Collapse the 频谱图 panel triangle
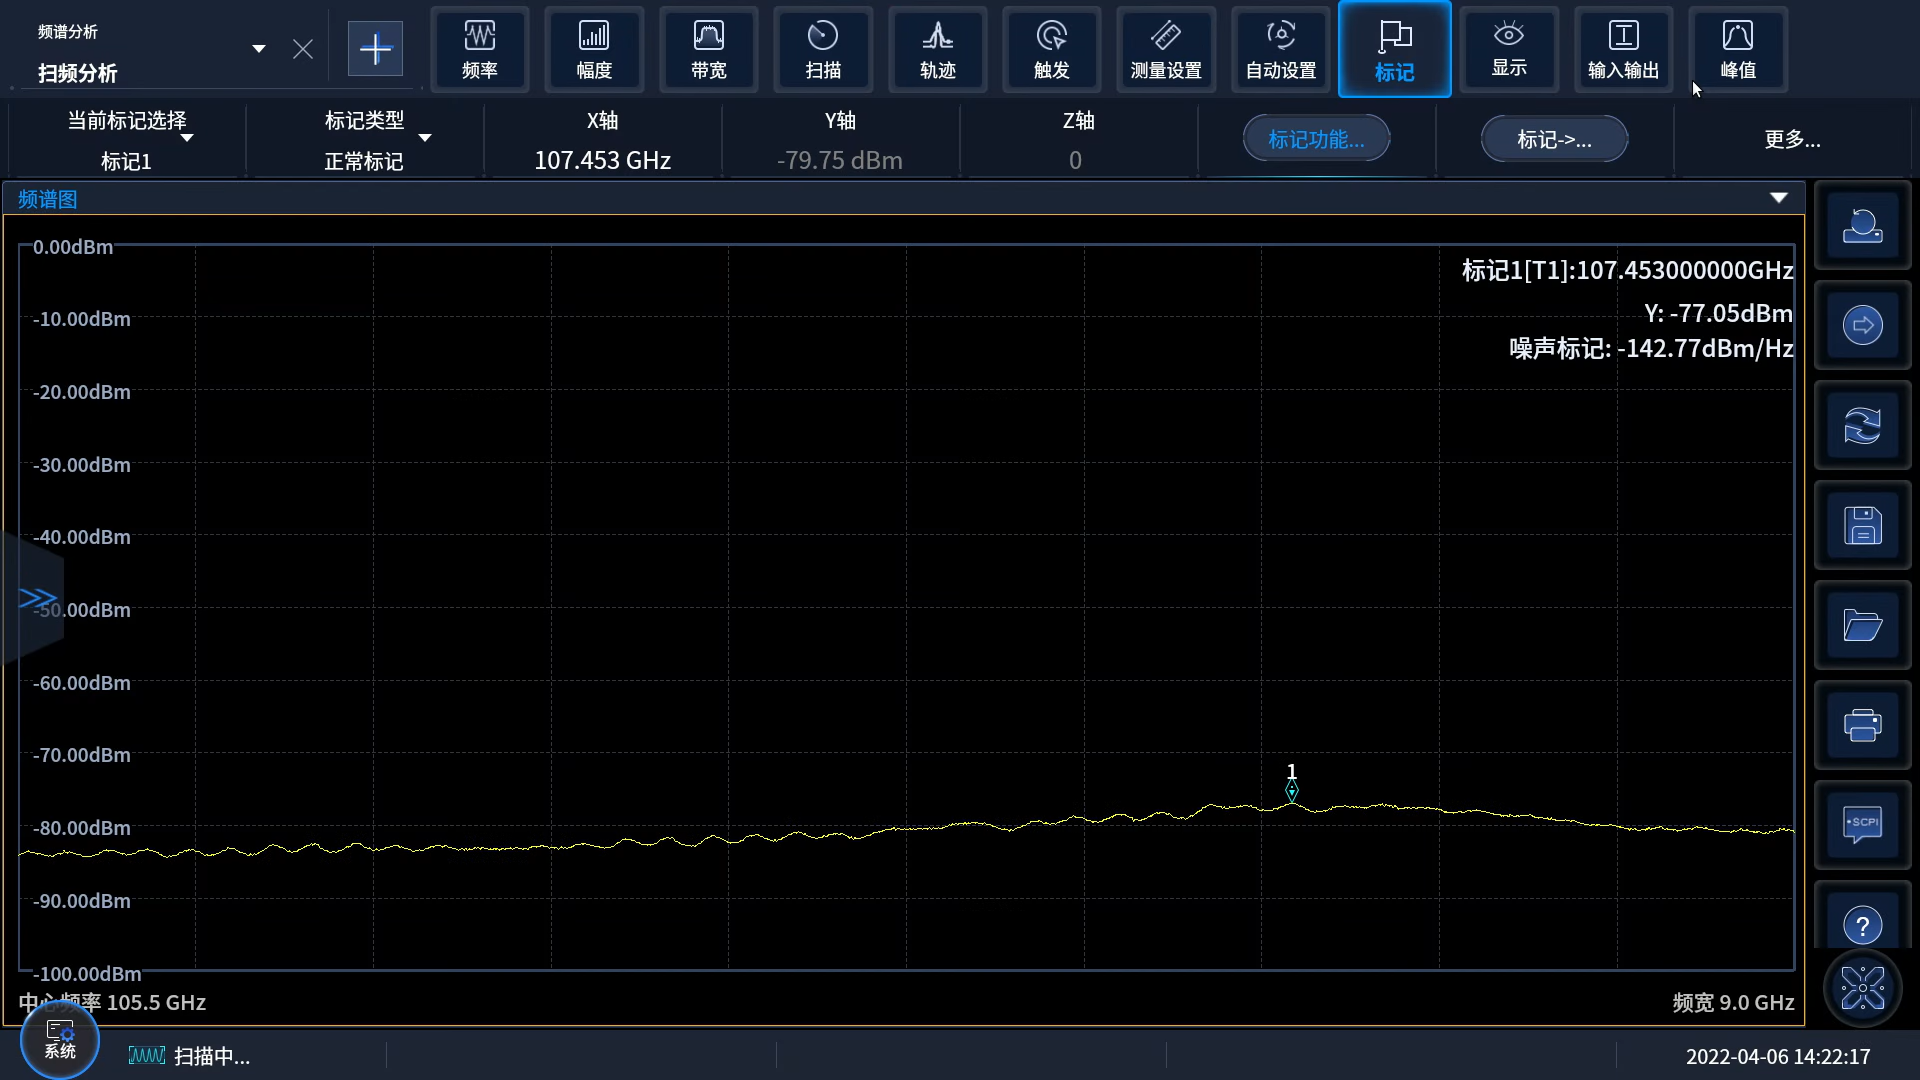This screenshot has height=1080, width=1920. (1778, 198)
